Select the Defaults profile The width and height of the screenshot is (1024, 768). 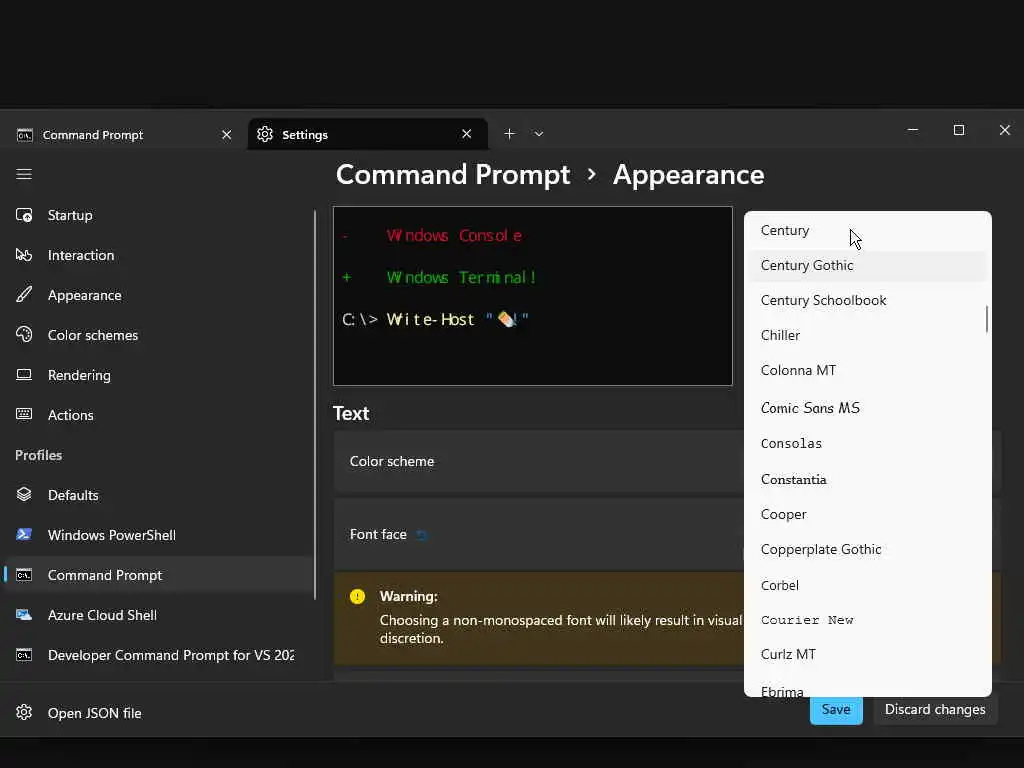coord(158,494)
